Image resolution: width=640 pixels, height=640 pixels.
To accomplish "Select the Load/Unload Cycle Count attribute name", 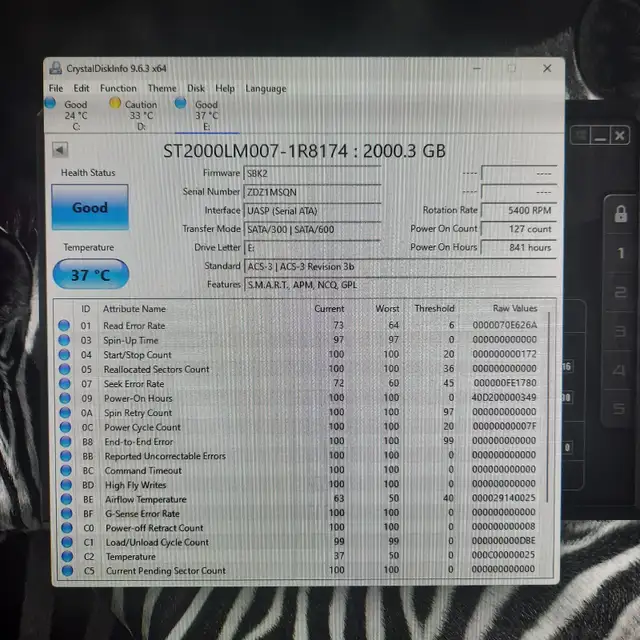I will pyautogui.click(x=157, y=542).
